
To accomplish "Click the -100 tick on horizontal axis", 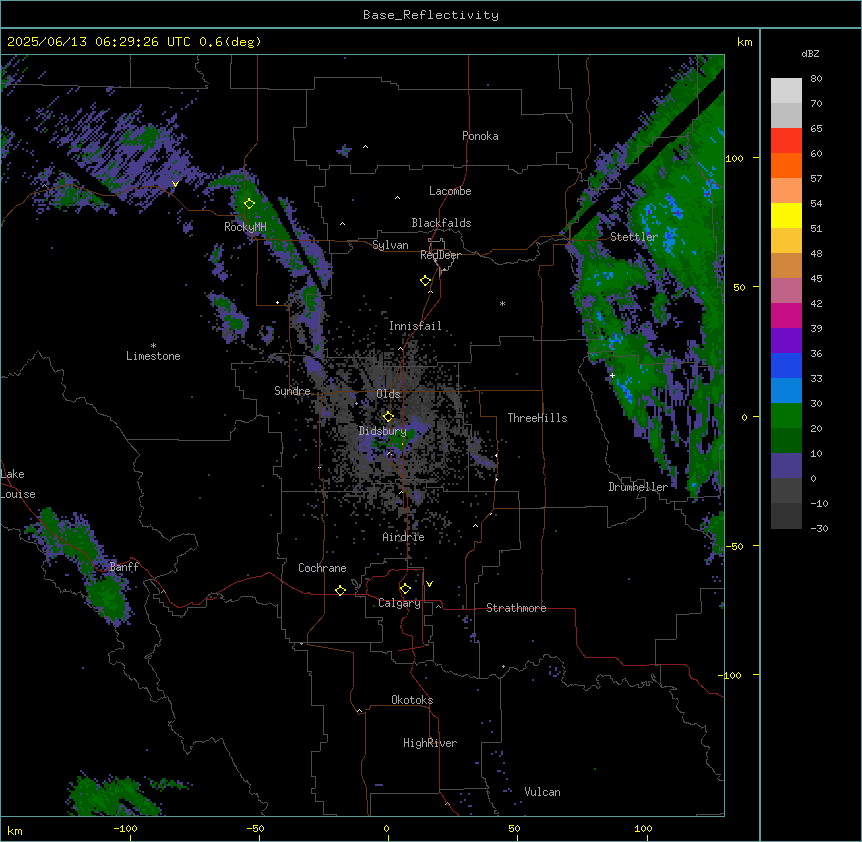I will coord(125,828).
